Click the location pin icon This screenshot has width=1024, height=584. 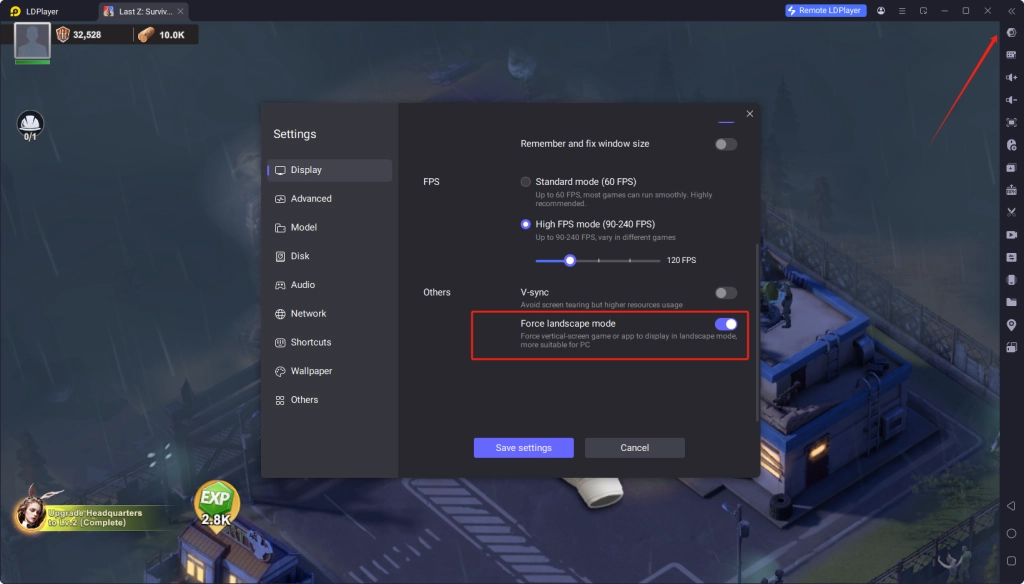[x=1011, y=325]
